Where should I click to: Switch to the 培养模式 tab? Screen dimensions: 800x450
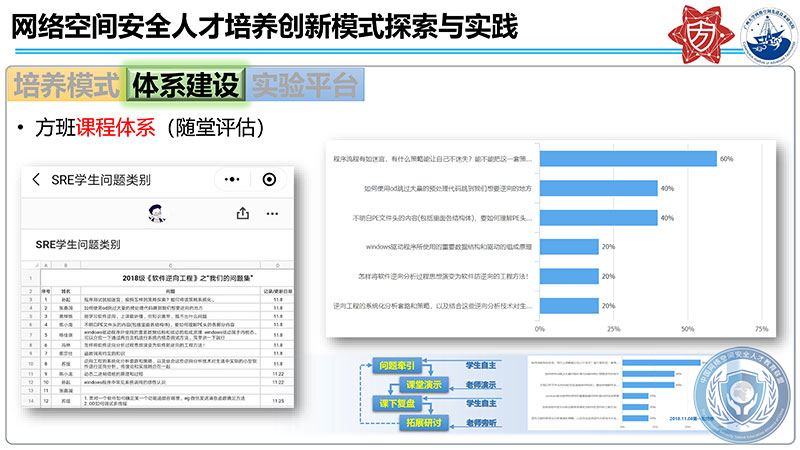point(66,85)
